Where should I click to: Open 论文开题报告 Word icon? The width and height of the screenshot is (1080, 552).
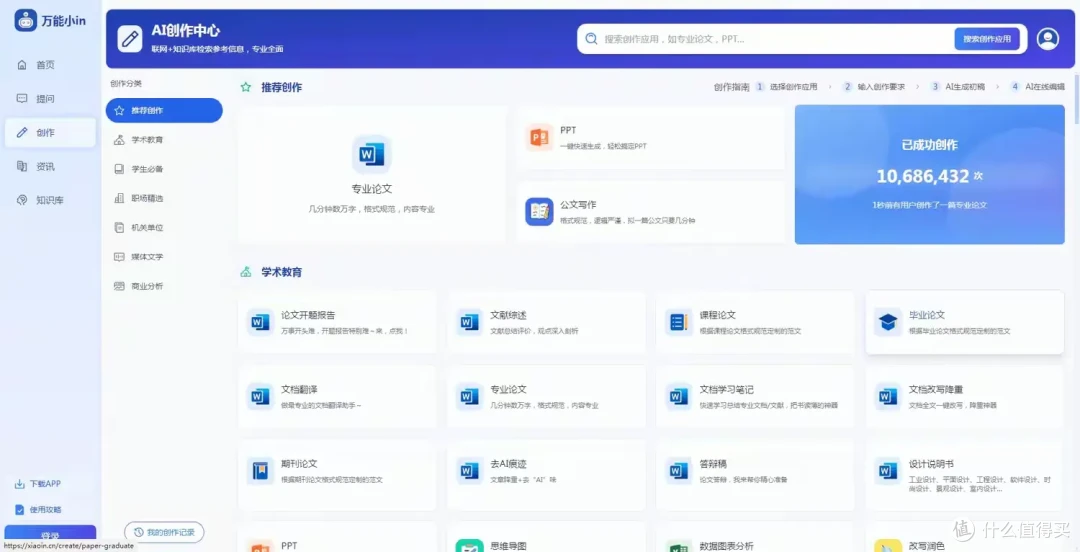[260, 322]
